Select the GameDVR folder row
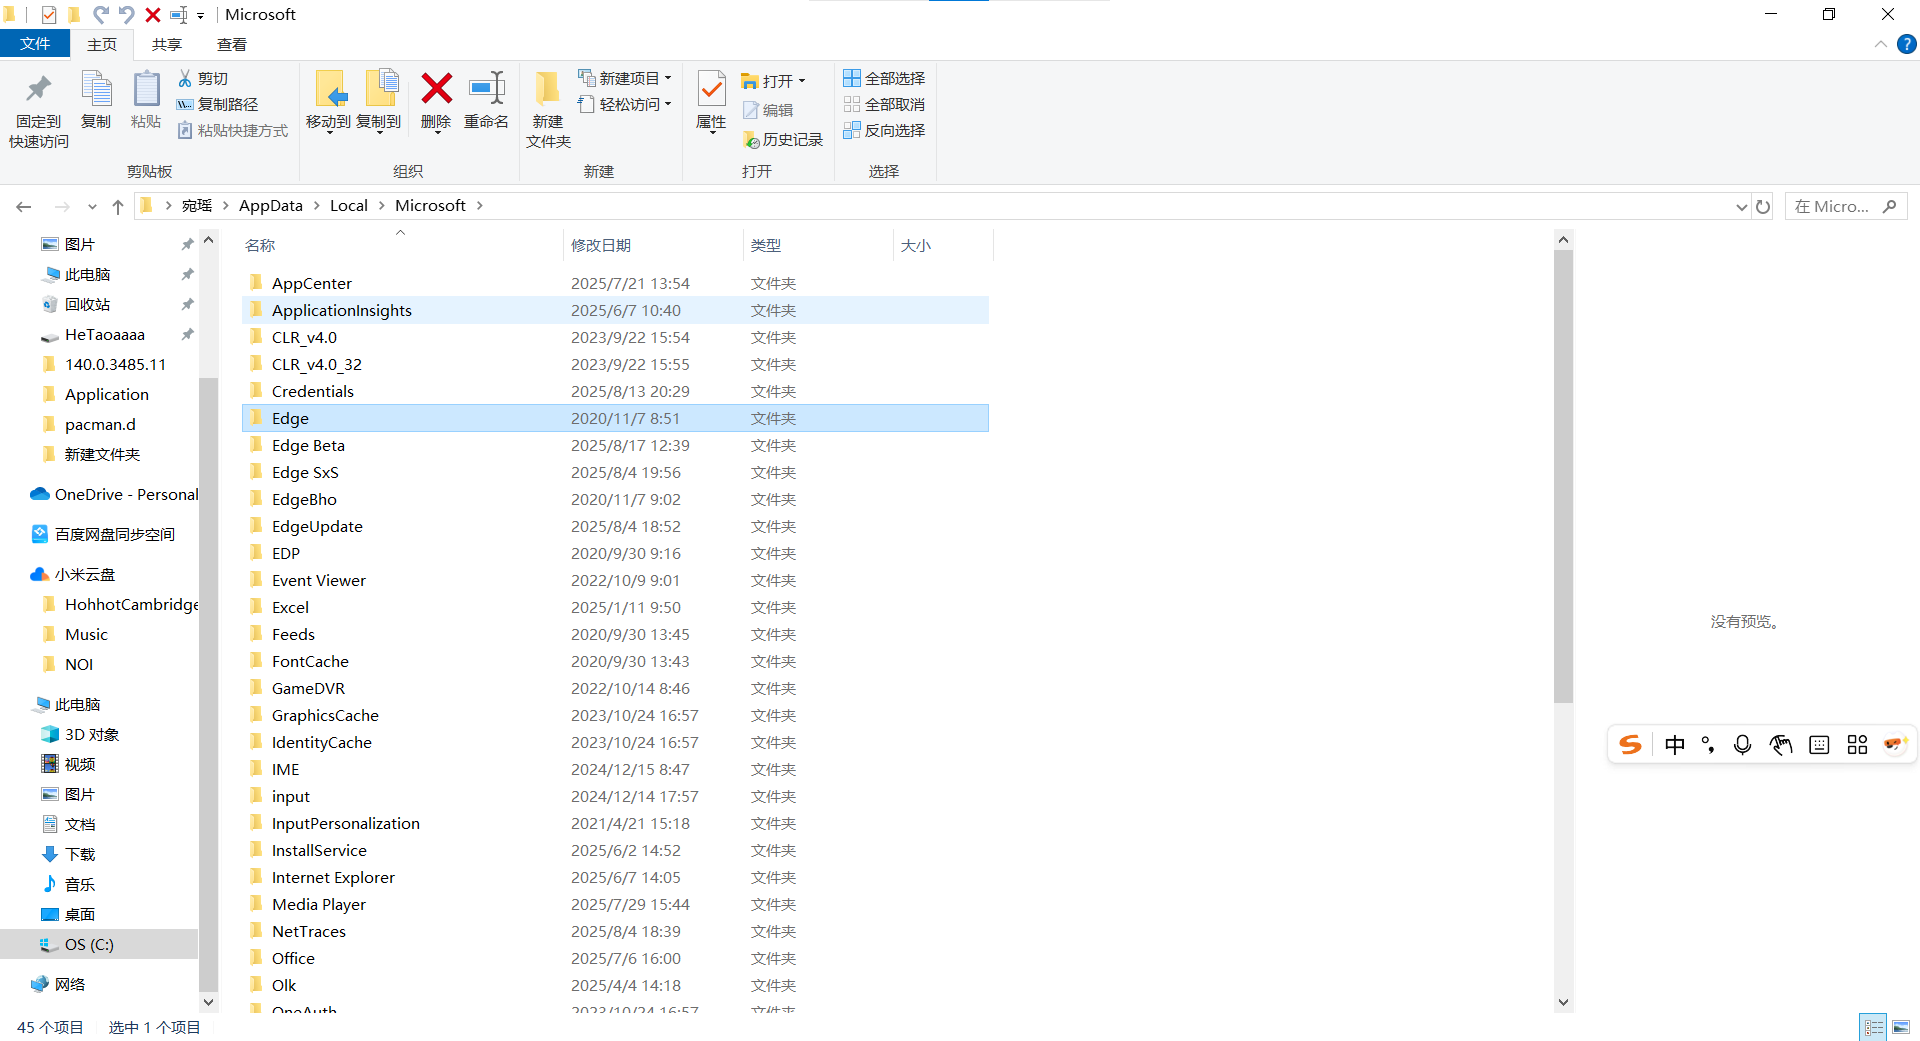This screenshot has width=1920, height=1041. [x=615, y=688]
